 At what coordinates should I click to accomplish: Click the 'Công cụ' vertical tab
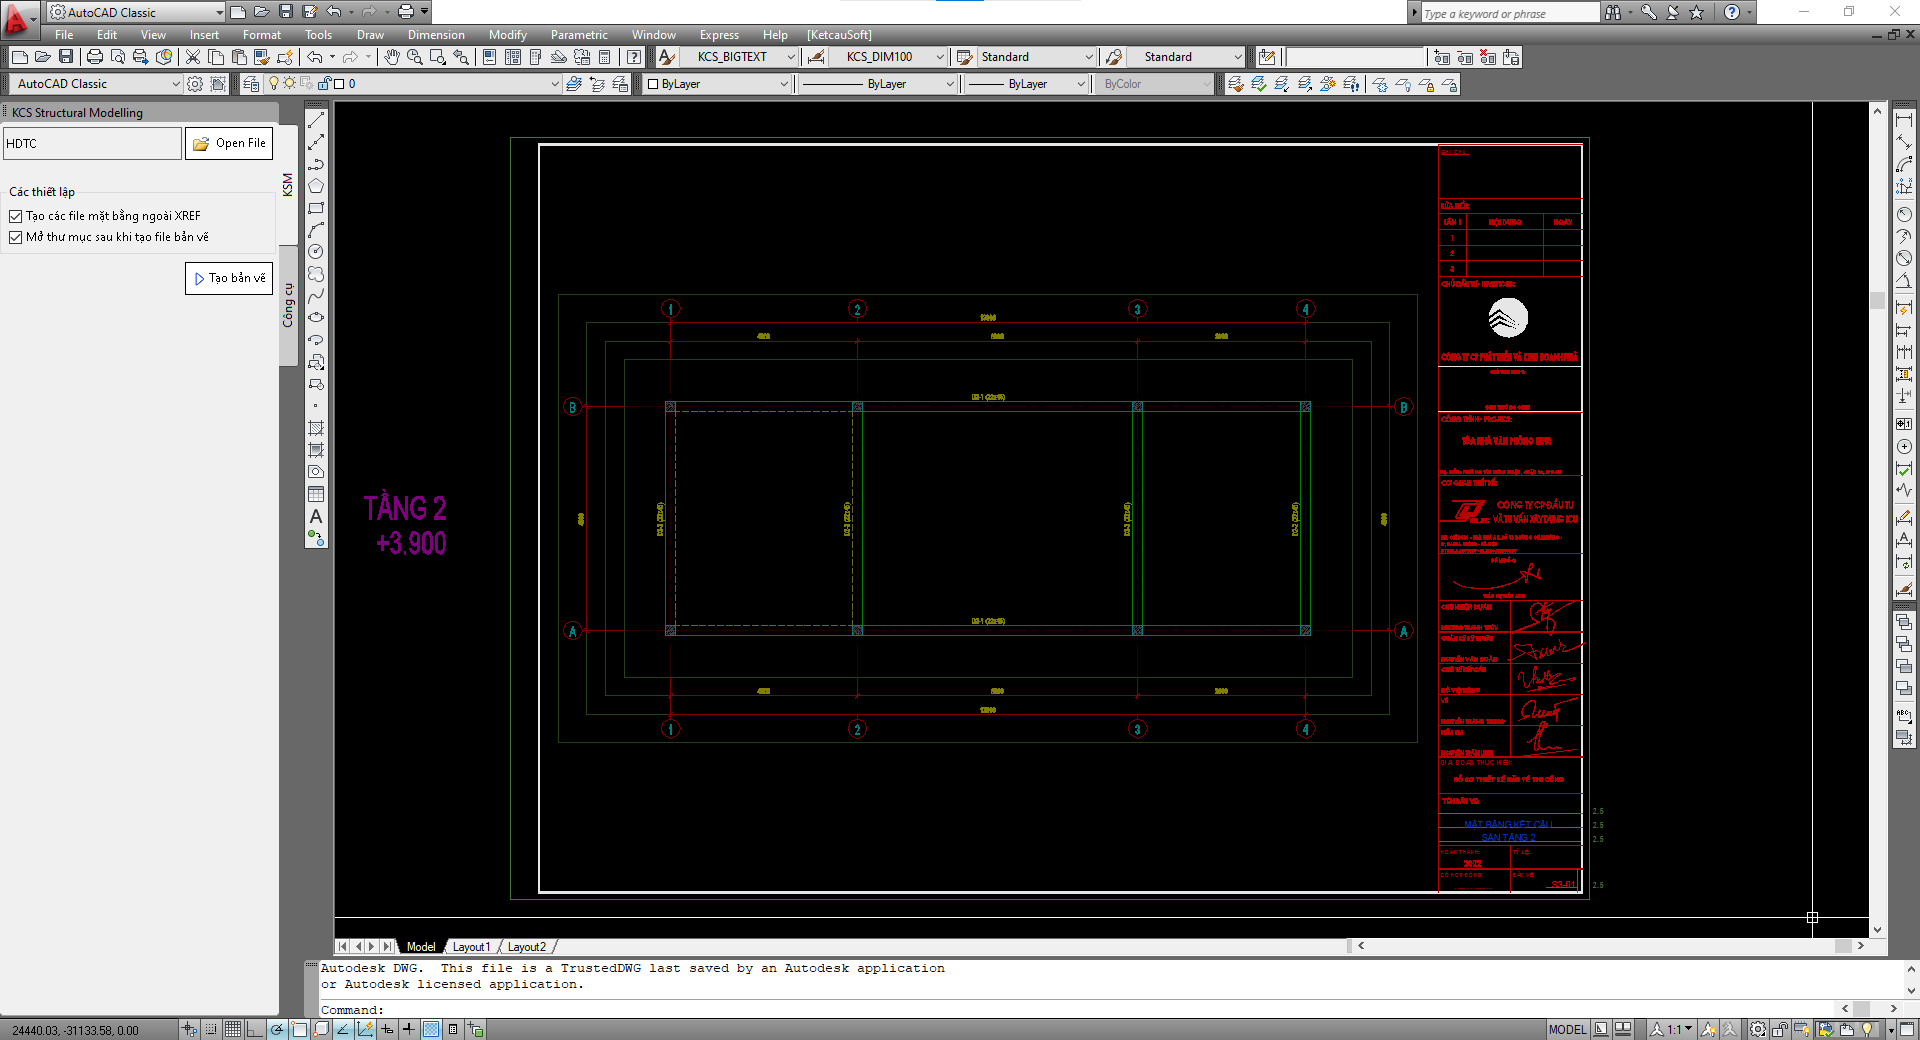[288, 306]
